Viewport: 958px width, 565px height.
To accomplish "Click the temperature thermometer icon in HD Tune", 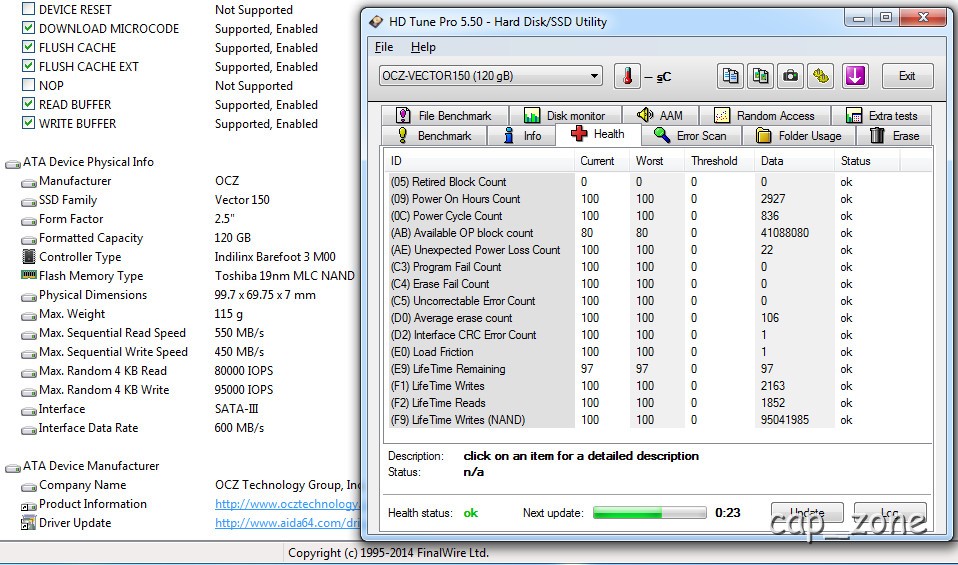I will (x=627, y=76).
